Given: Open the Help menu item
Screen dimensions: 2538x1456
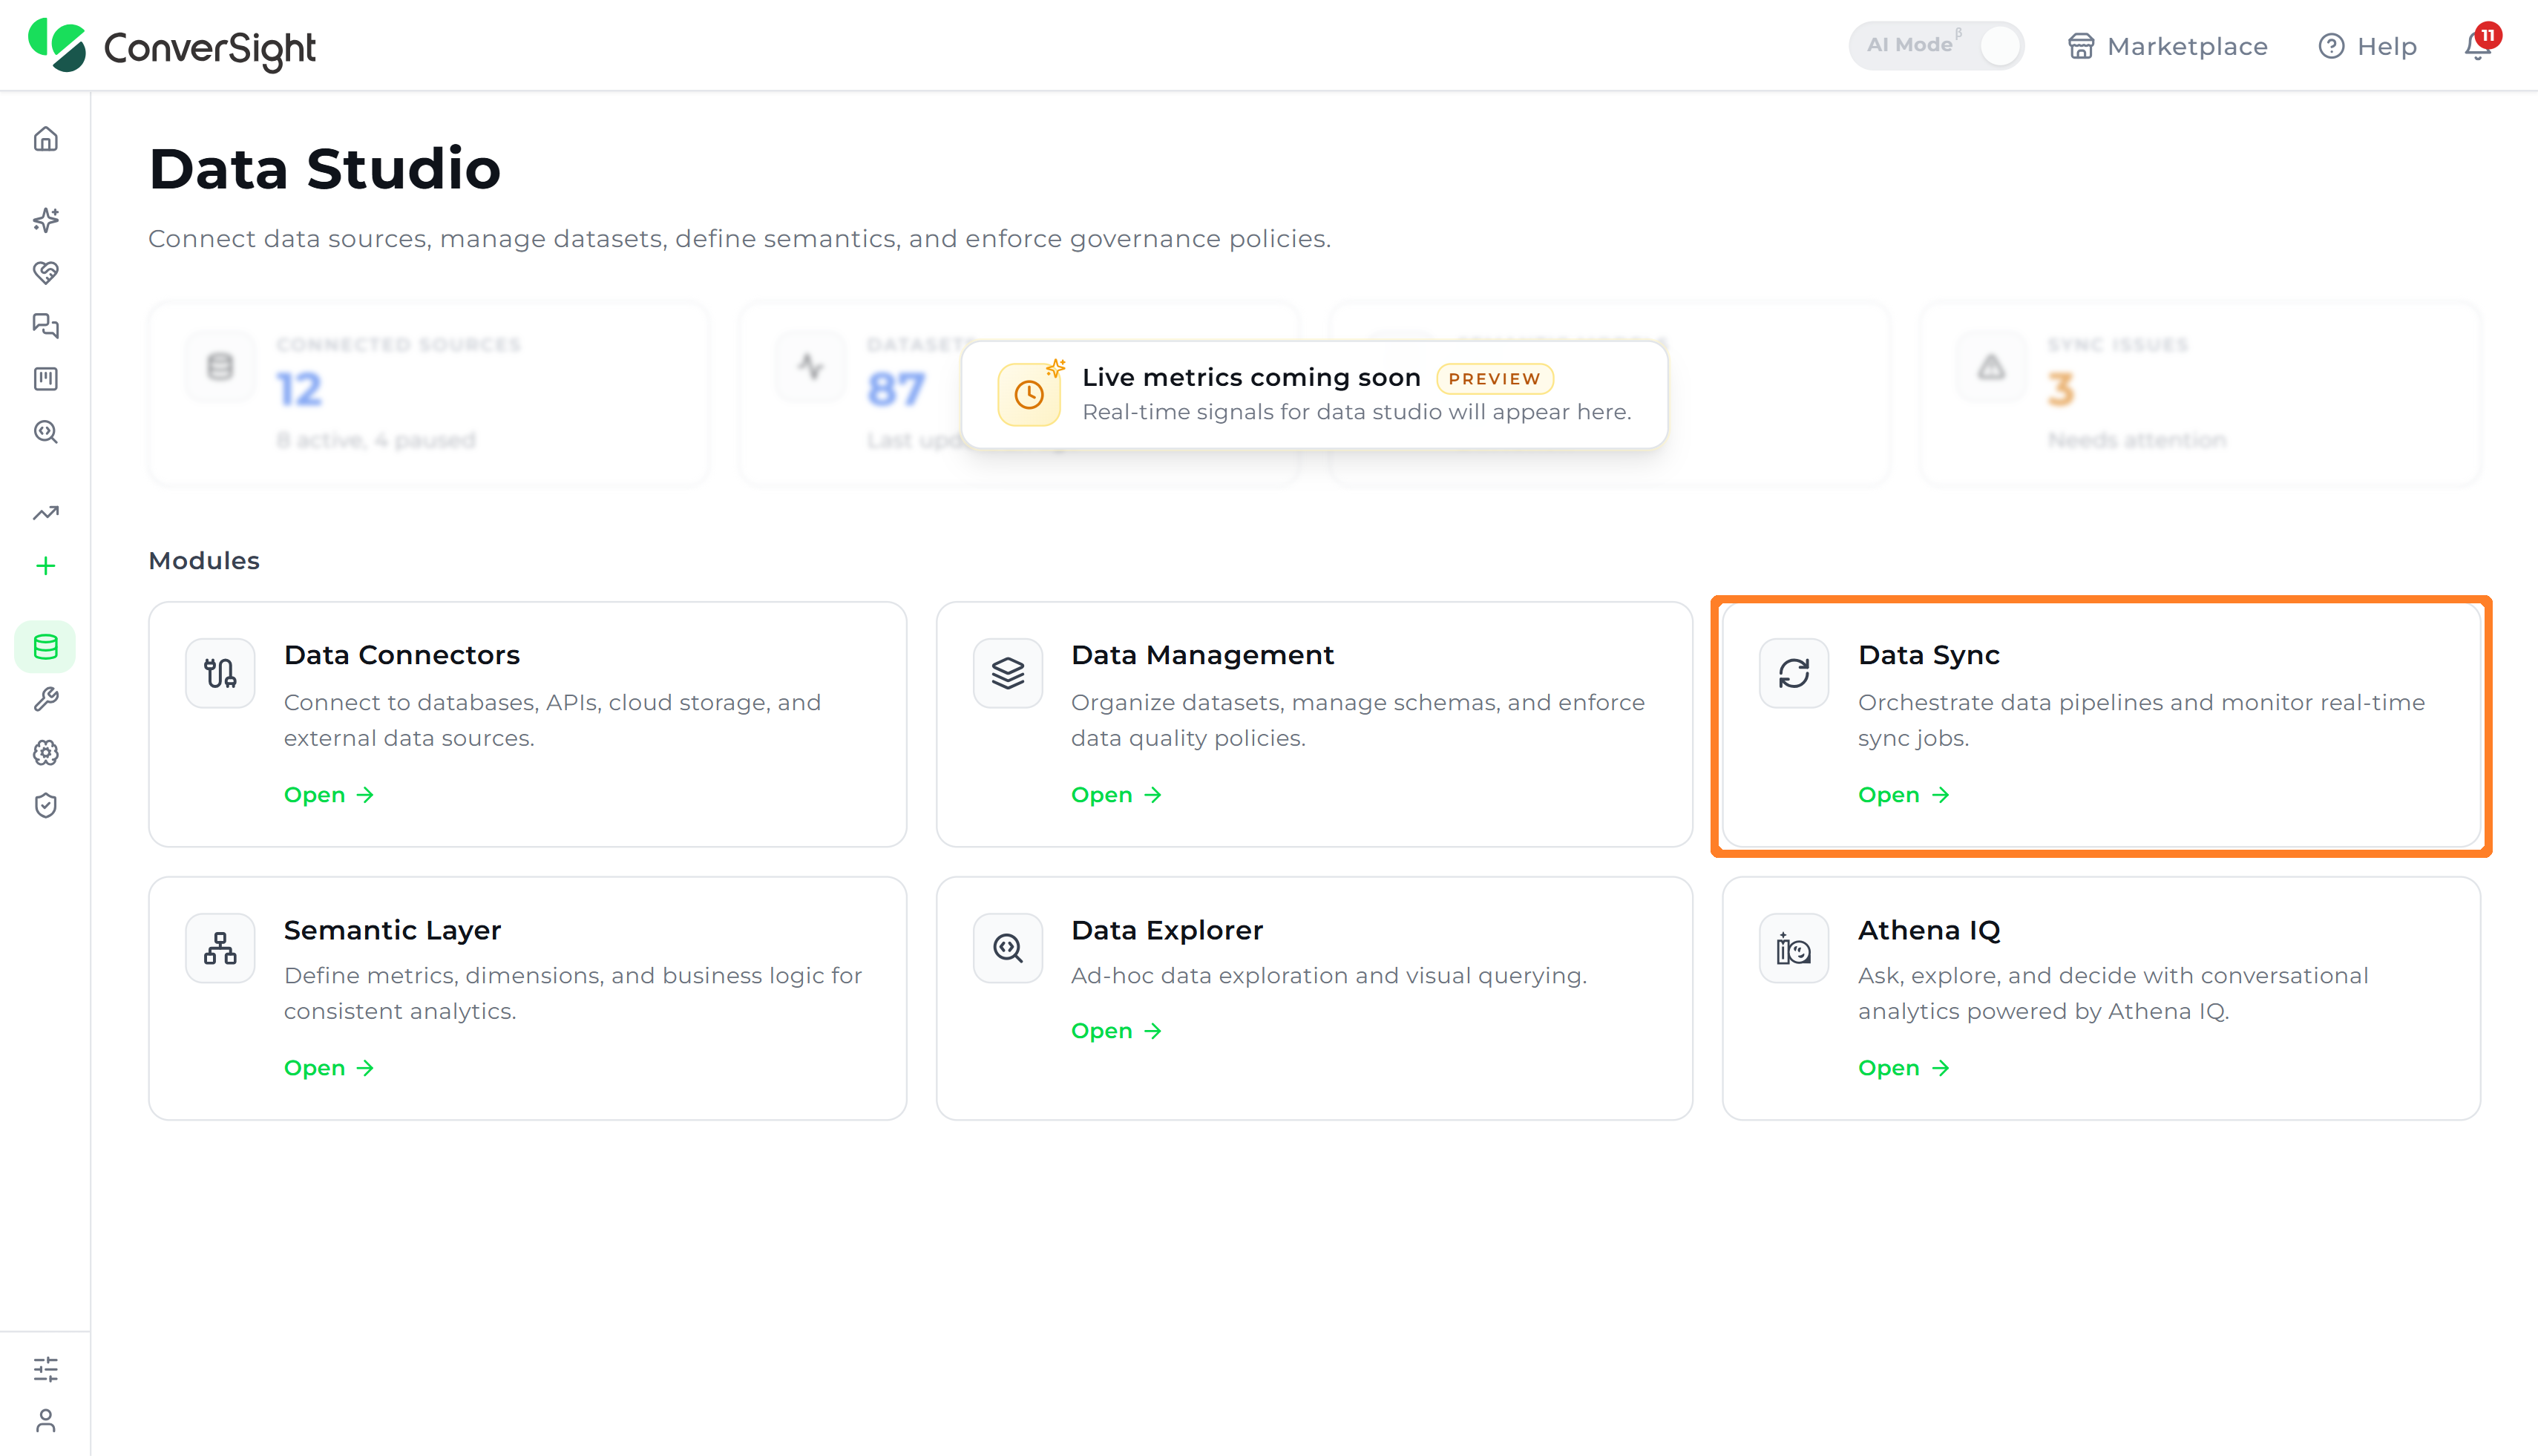Looking at the screenshot, I should [2367, 46].
